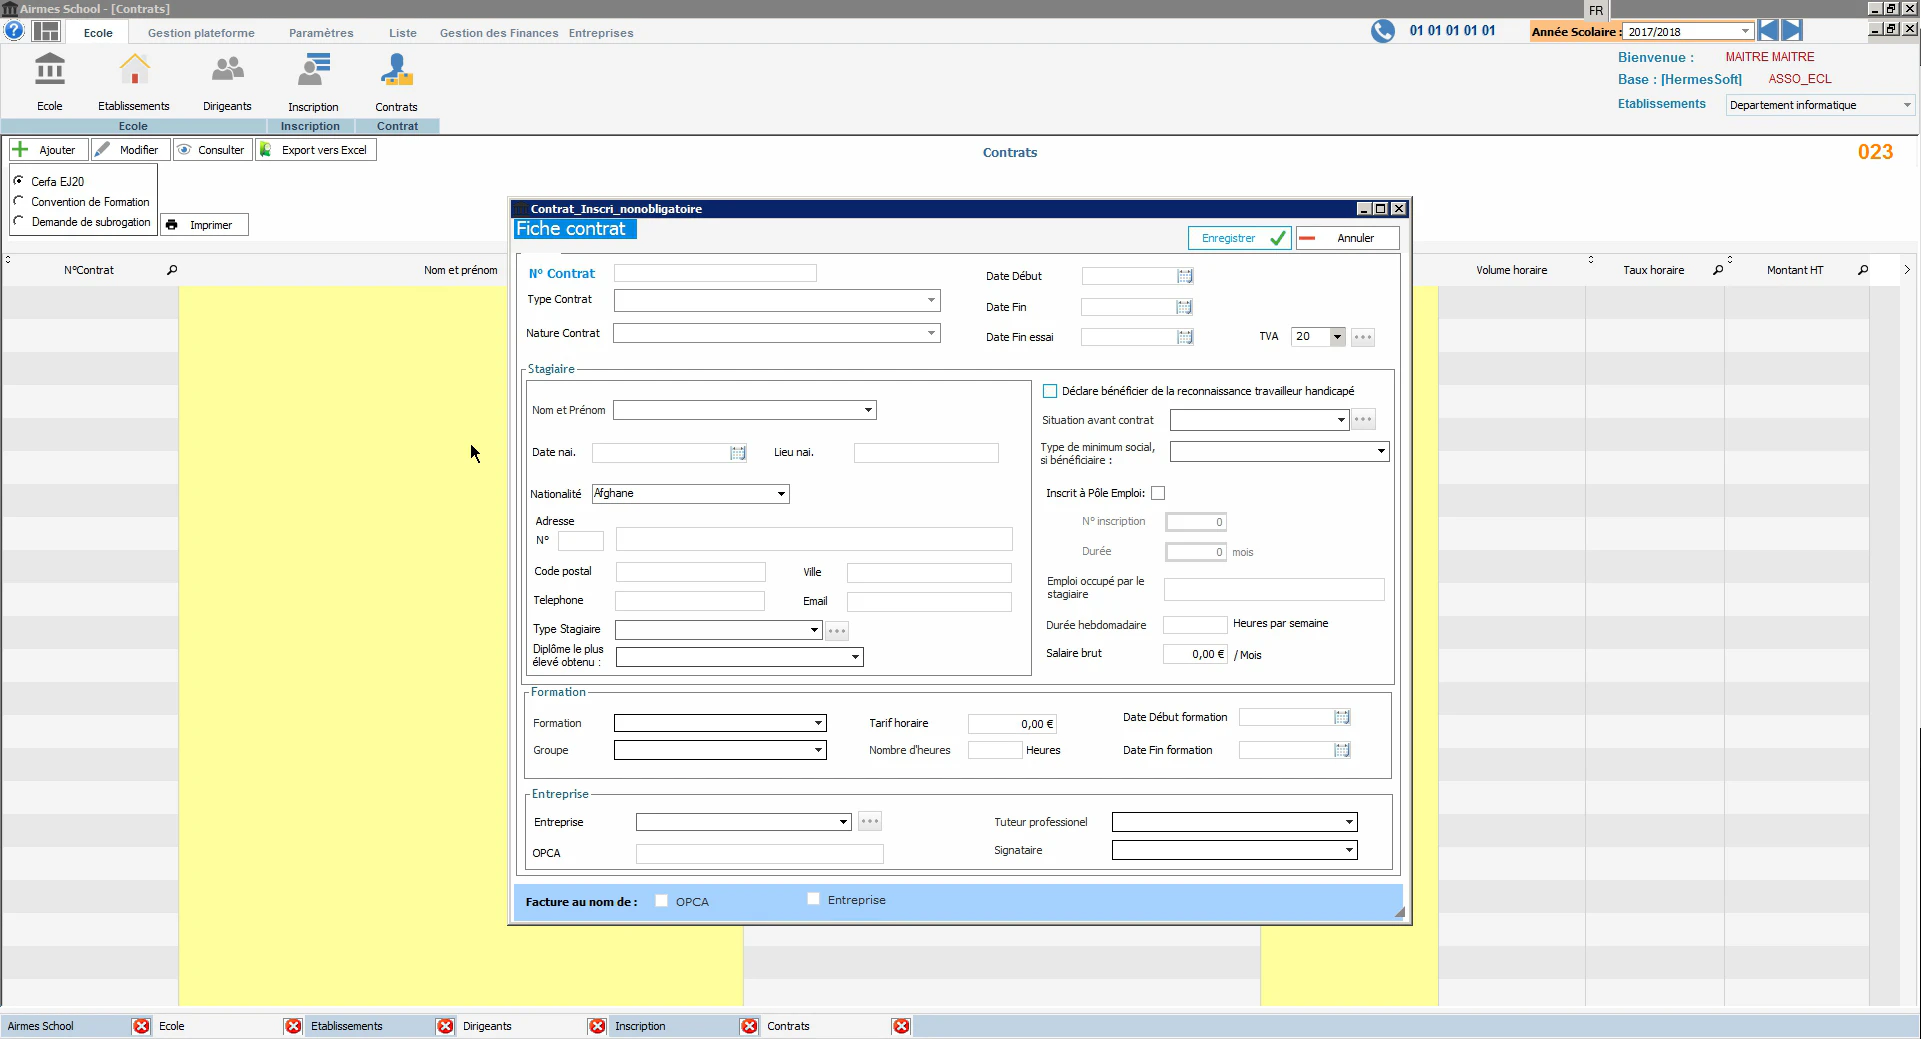Open the Gestion des Finances menu
Image resolution: width=1921 pixels, height=1039 pixels.
click(x=499, y=33)
